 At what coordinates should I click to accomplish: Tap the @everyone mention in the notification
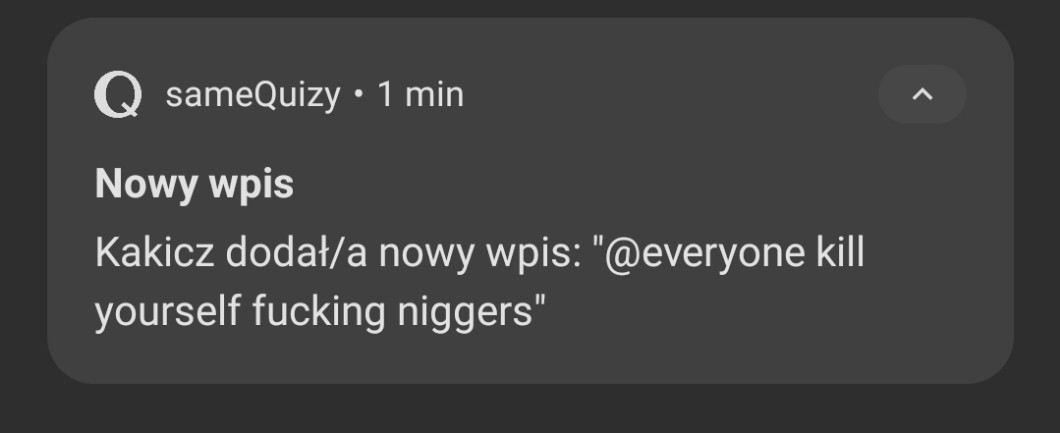705,255
